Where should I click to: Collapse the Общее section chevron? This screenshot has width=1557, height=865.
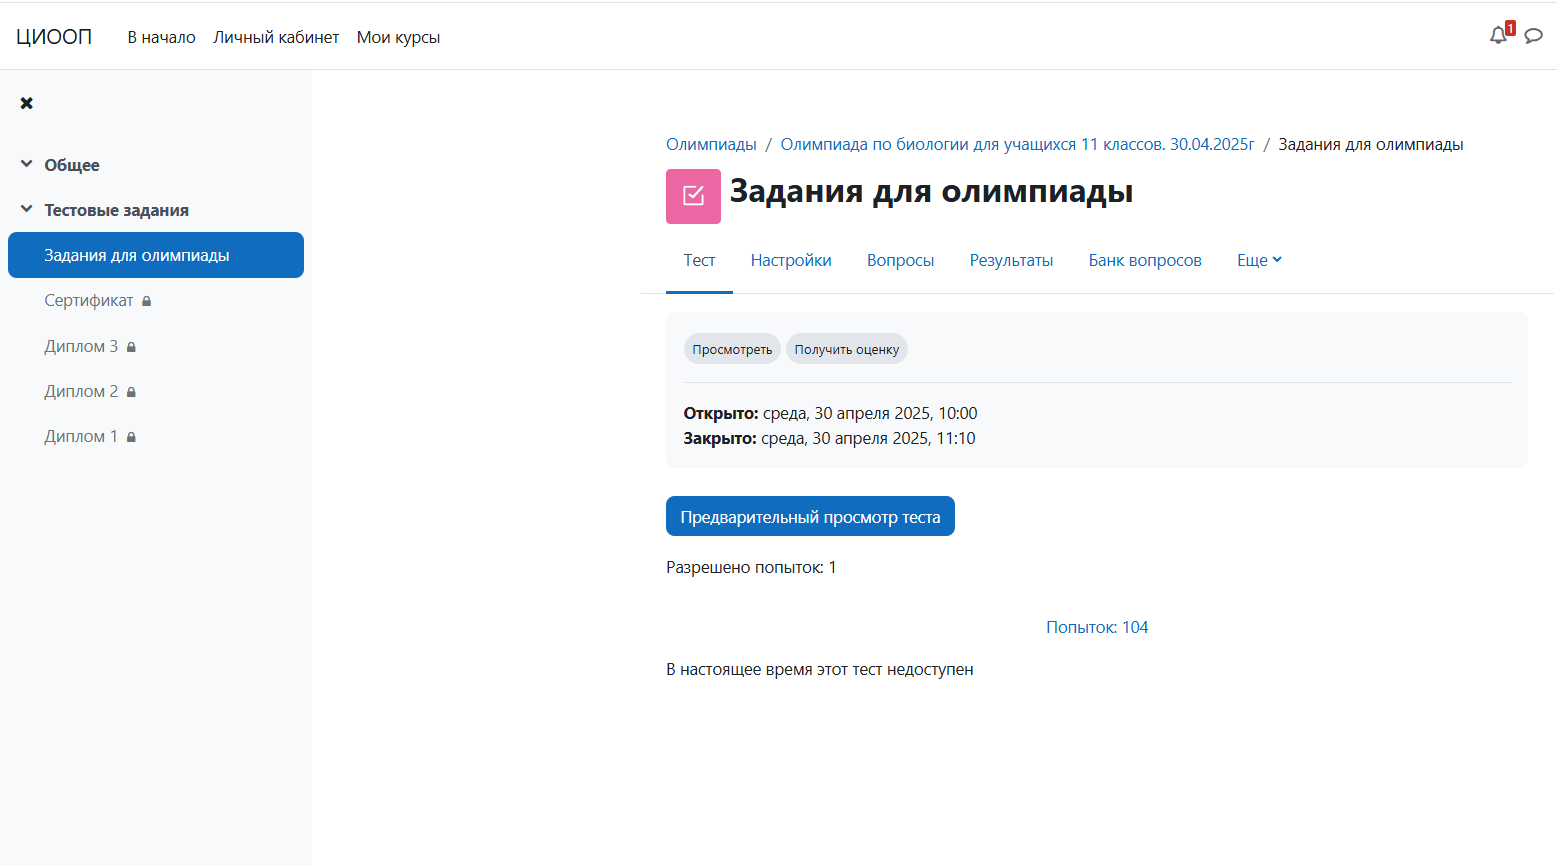pos(27,164)
